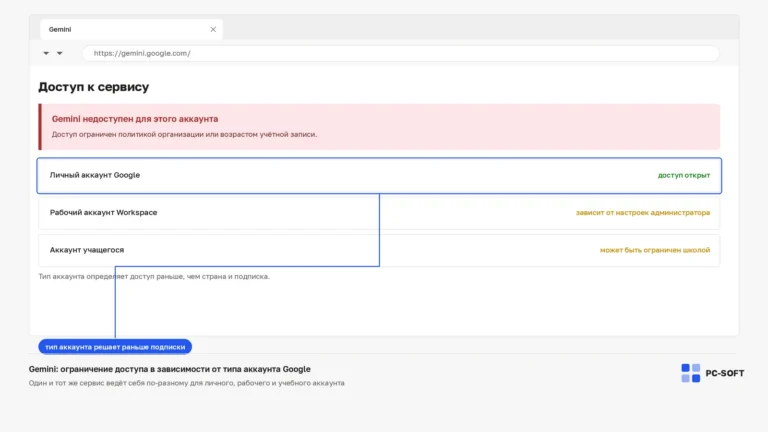Click the Тип аккаунта определяет доступ note
Image resolution: width=768 pixels, height=432 pixels.
[x=154, y=277]
